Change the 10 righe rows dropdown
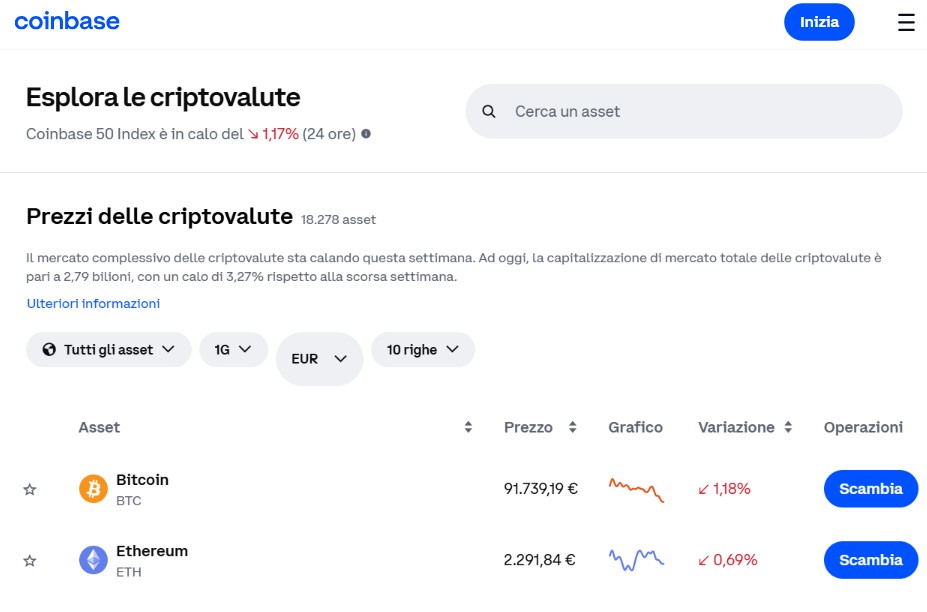Screen dimensions: 927x612 (422, 350)
